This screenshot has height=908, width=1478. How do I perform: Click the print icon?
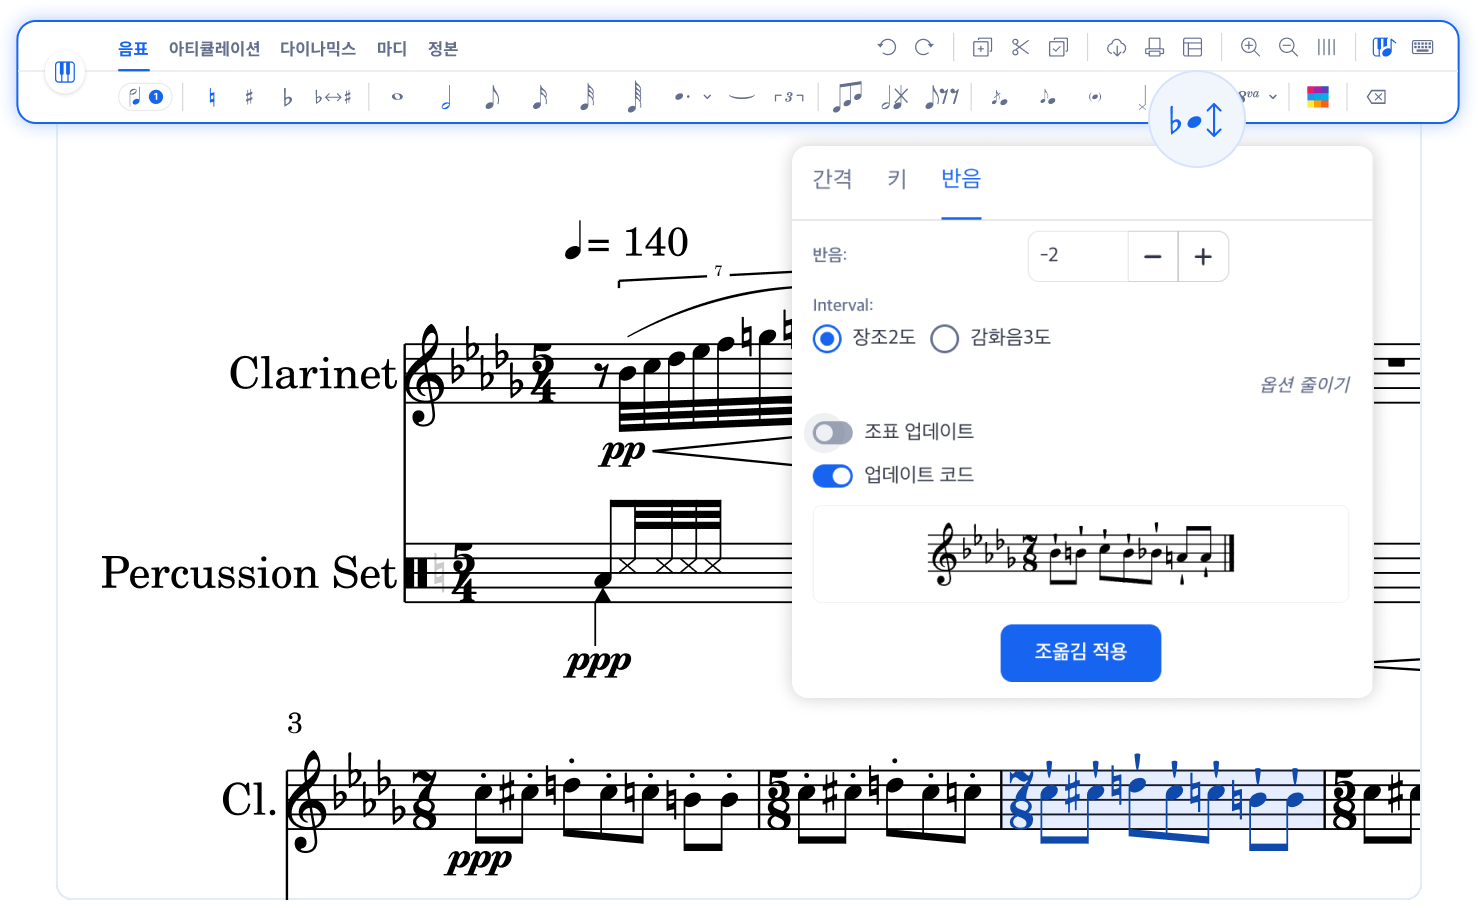1154,47
